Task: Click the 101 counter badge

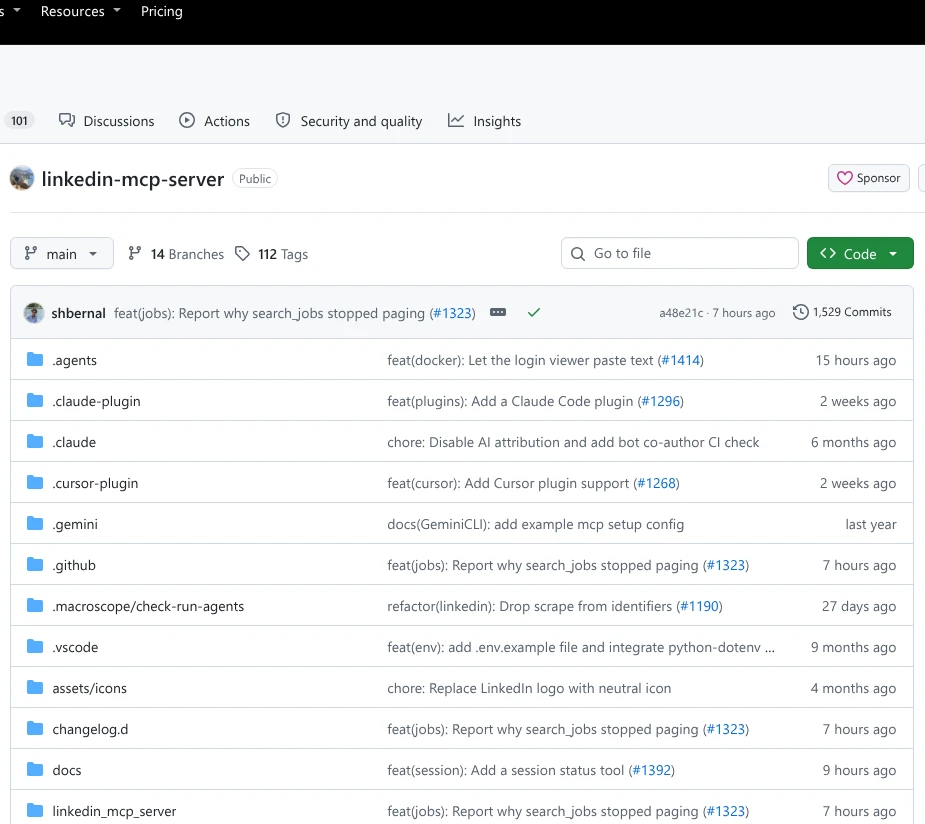Action: pos(19,121)
